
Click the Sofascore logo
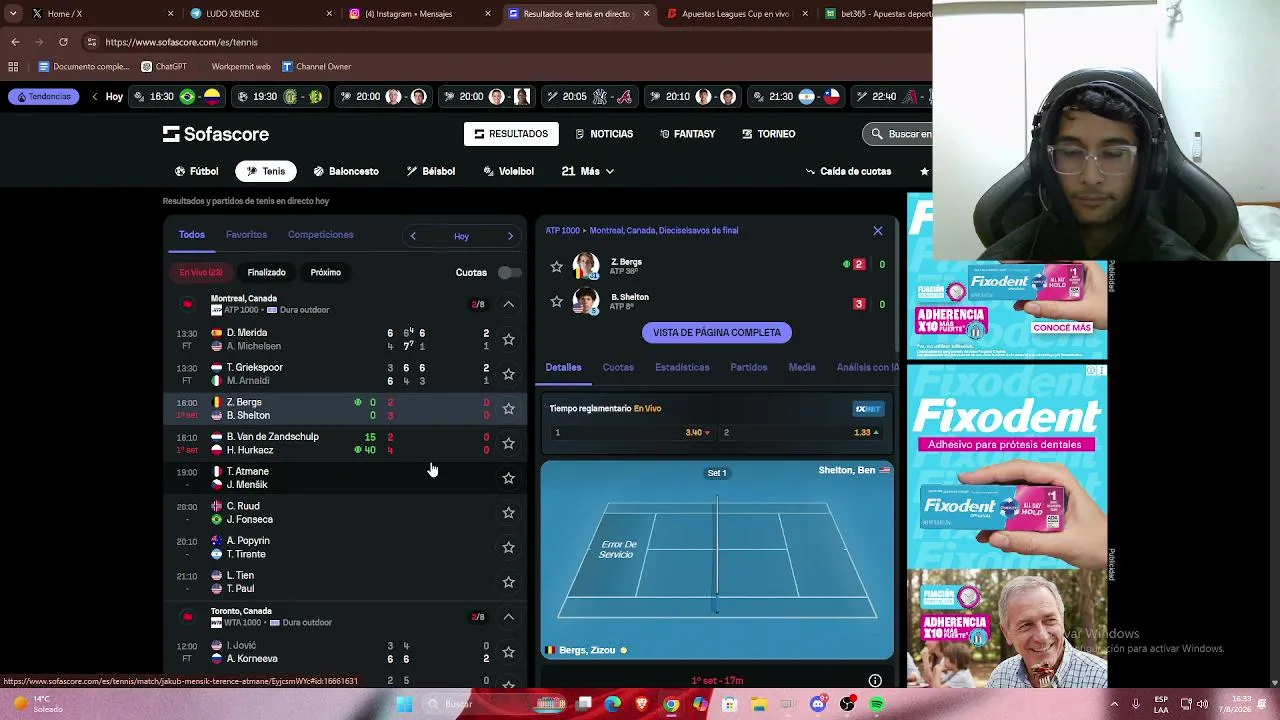coord(216,134)
